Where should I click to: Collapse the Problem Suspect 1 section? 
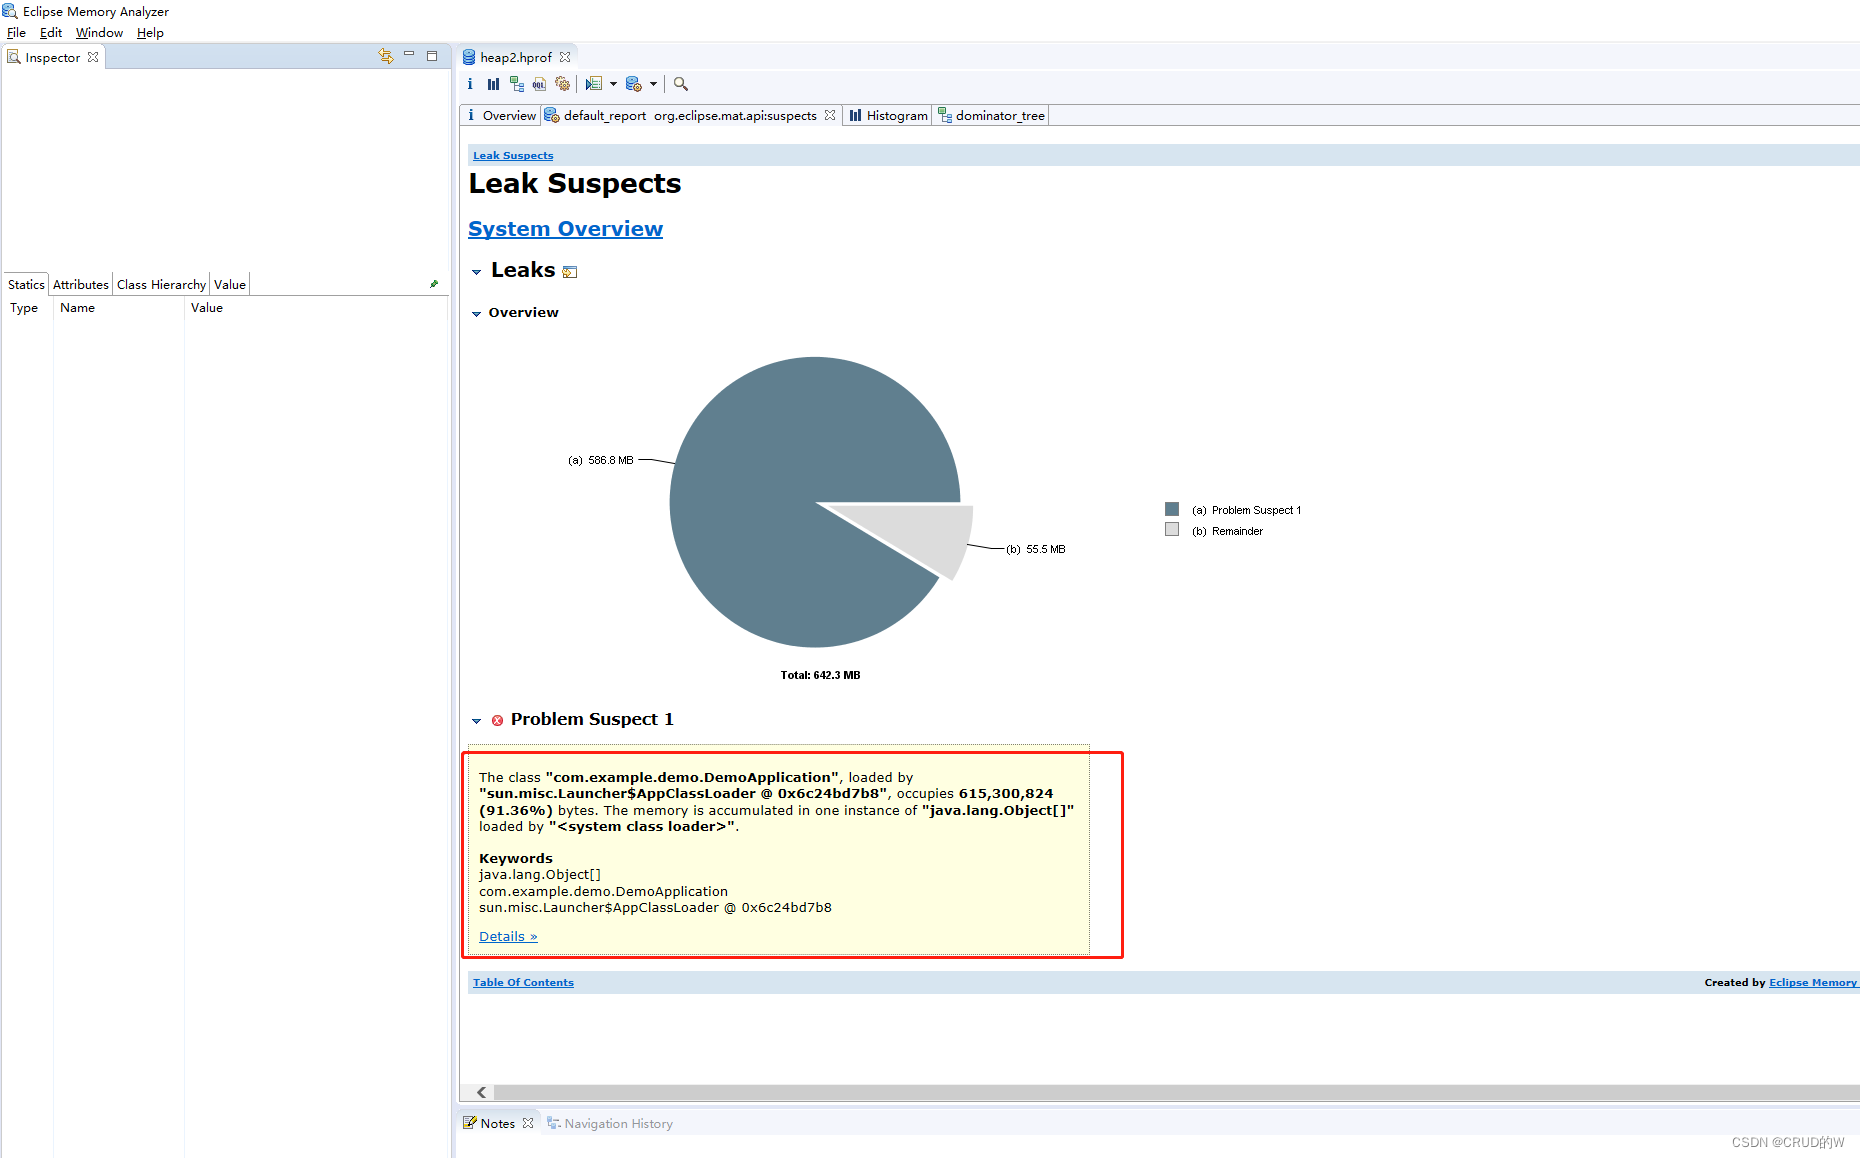coord(477,721)
